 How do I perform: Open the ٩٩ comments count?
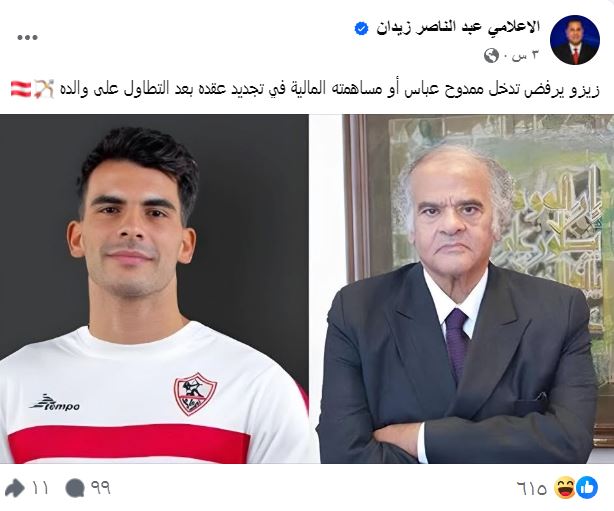(101, 488)
